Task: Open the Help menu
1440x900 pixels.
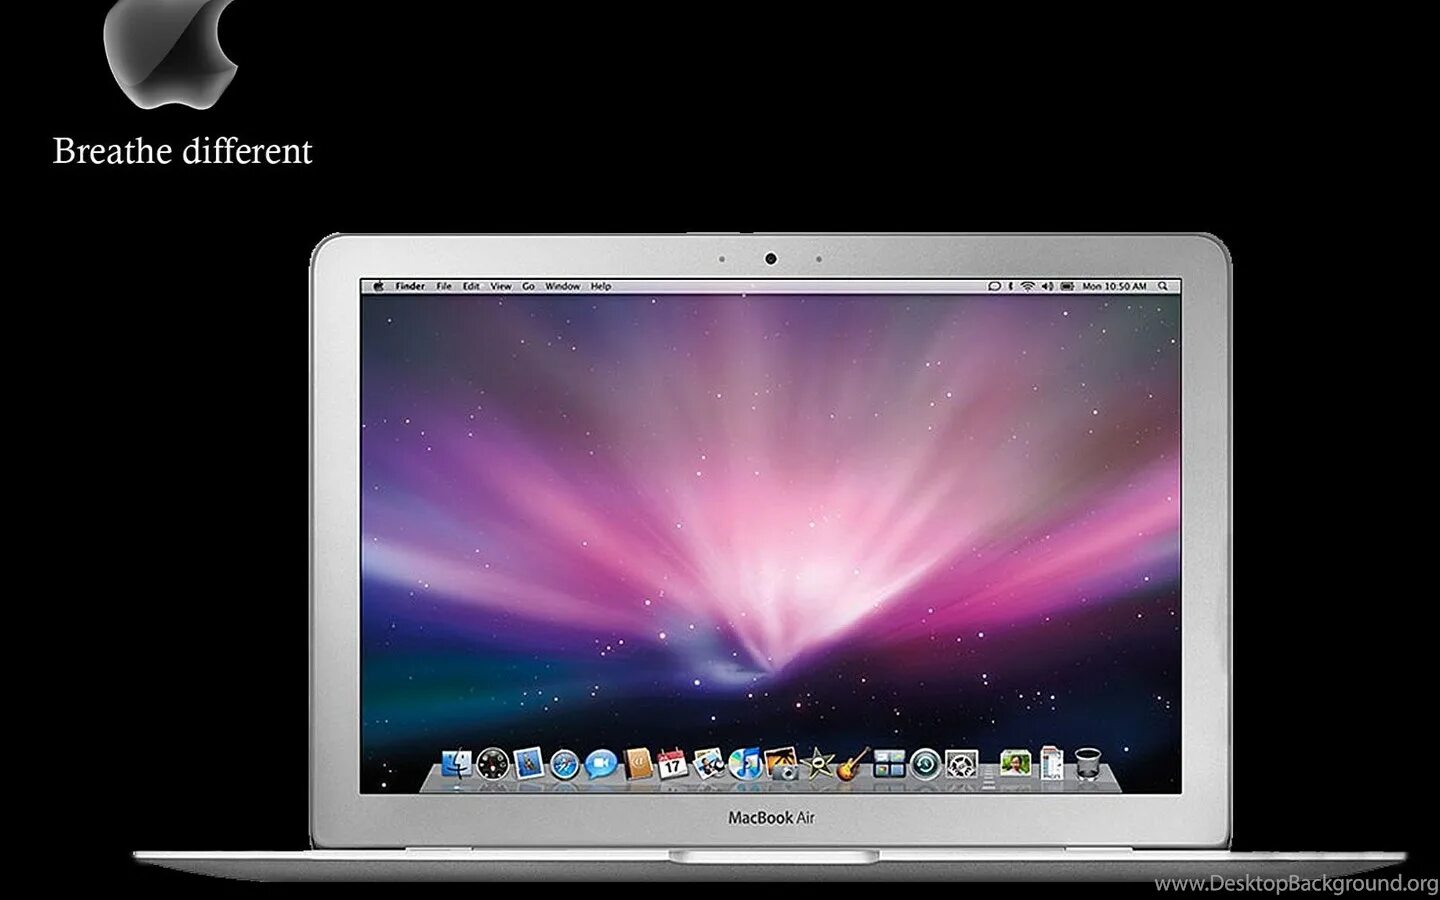Action: coord(600,286)
